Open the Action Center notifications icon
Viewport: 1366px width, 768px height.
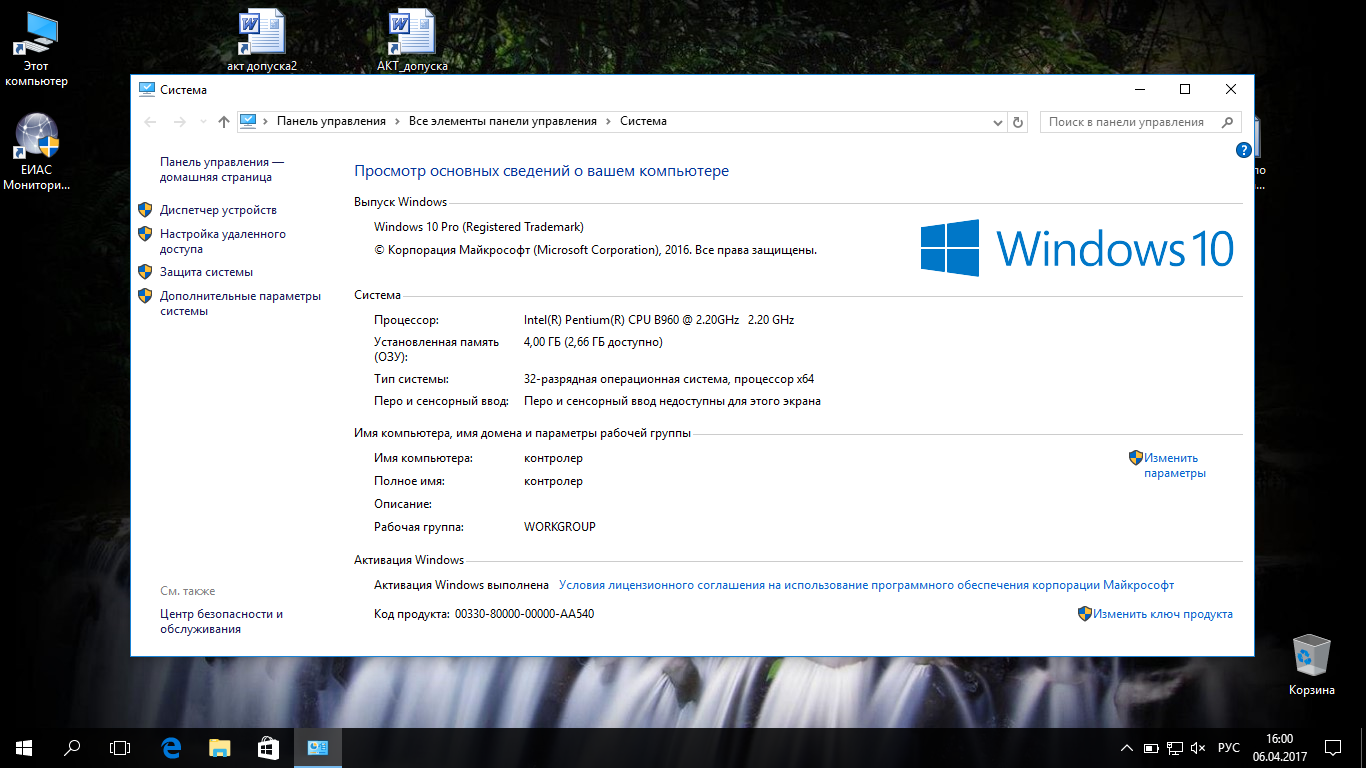1333,747
